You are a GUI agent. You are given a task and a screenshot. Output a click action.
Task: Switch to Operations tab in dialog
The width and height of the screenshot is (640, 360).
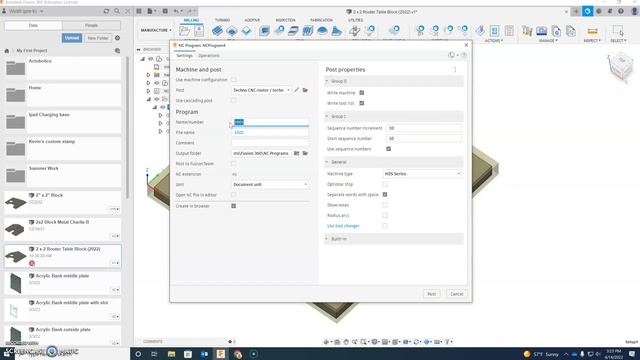[209, 56]
